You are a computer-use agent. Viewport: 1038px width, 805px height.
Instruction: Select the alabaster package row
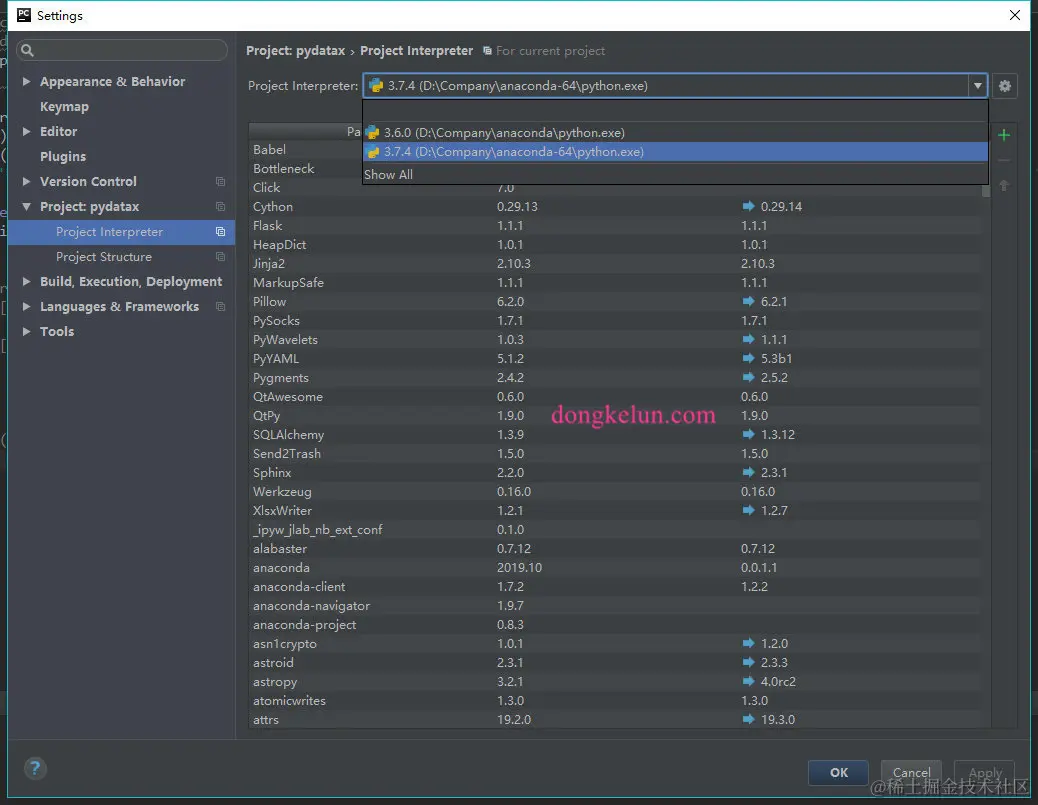tap(616, 548)
